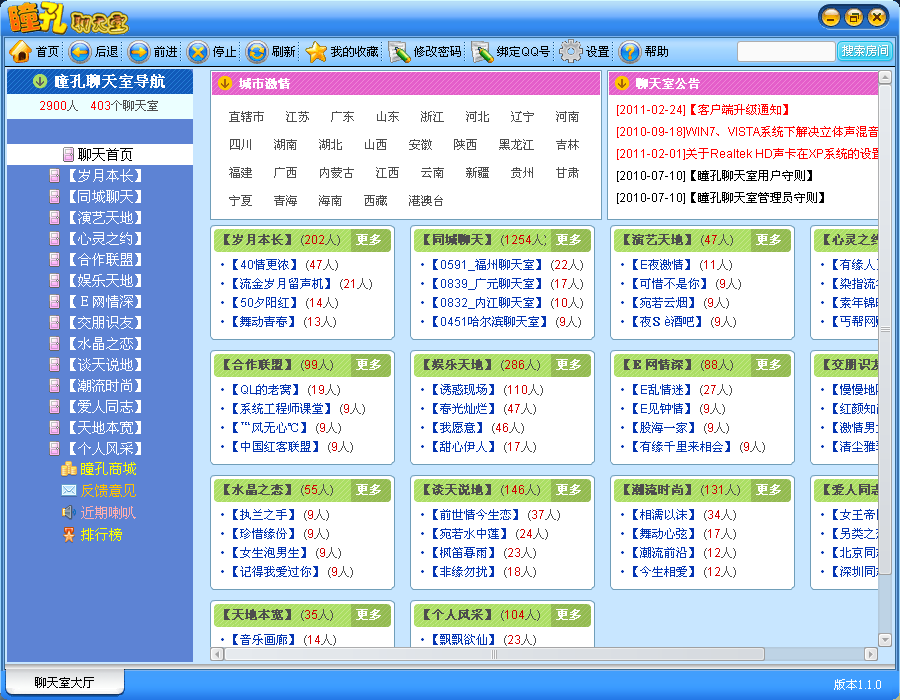Screen dimensions: 900x700
Task: Click the Refresh (刷新) toolbar icon
Action: pos(257,52)
